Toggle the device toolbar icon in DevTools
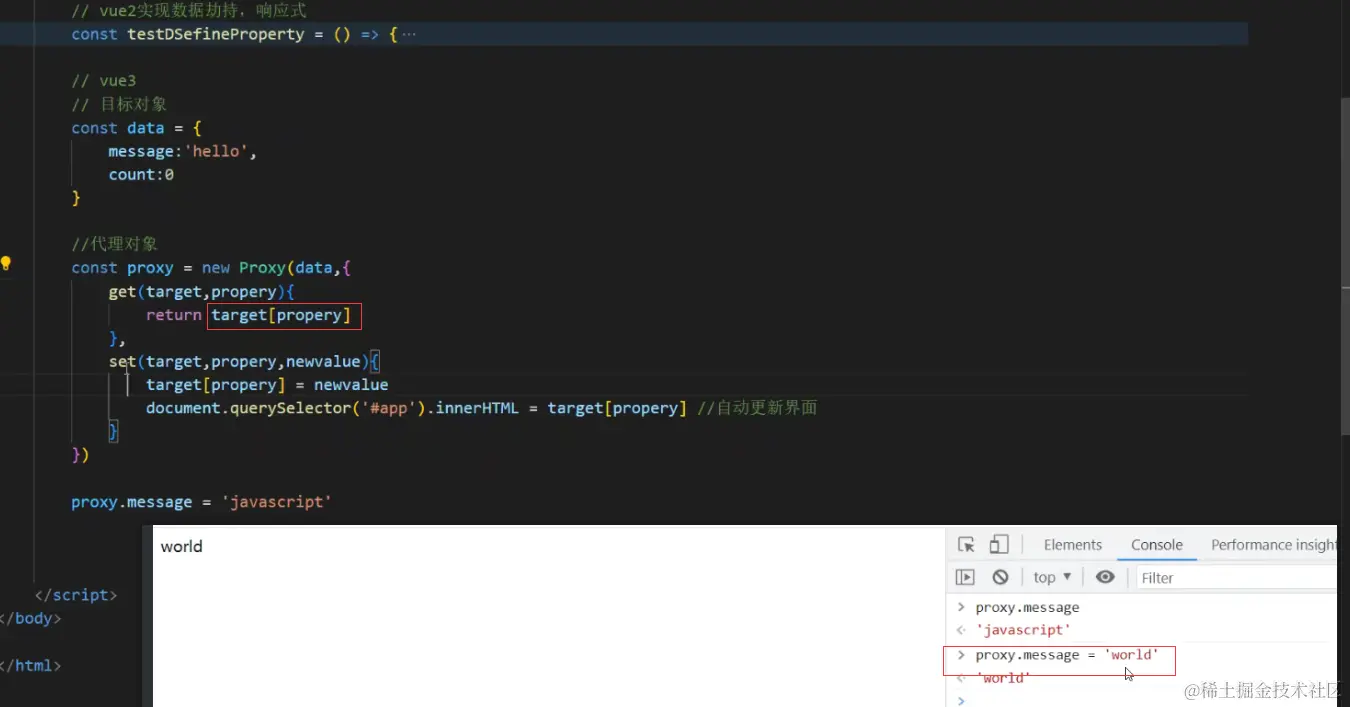The width and height of the screenshot is (1350, 707). pyautogui.click(x=999, y=545)
